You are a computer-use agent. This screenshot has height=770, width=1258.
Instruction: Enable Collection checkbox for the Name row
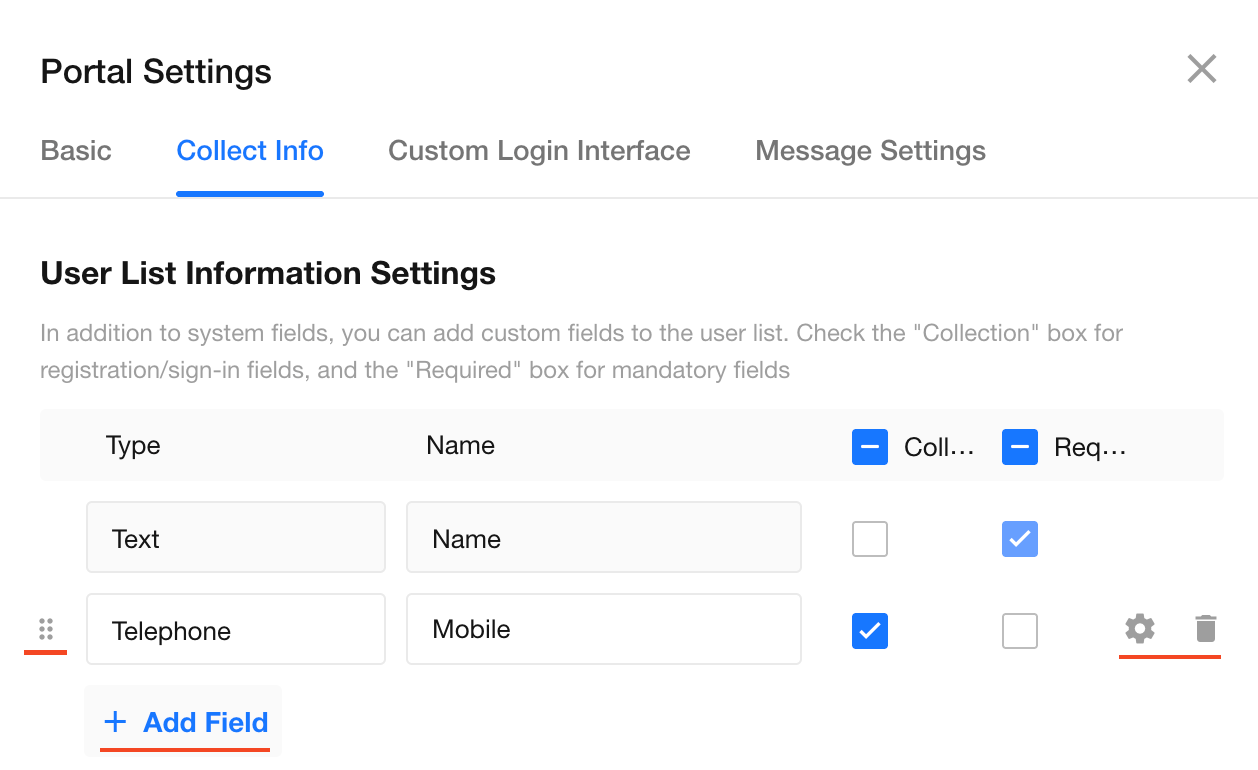[869, 539]
